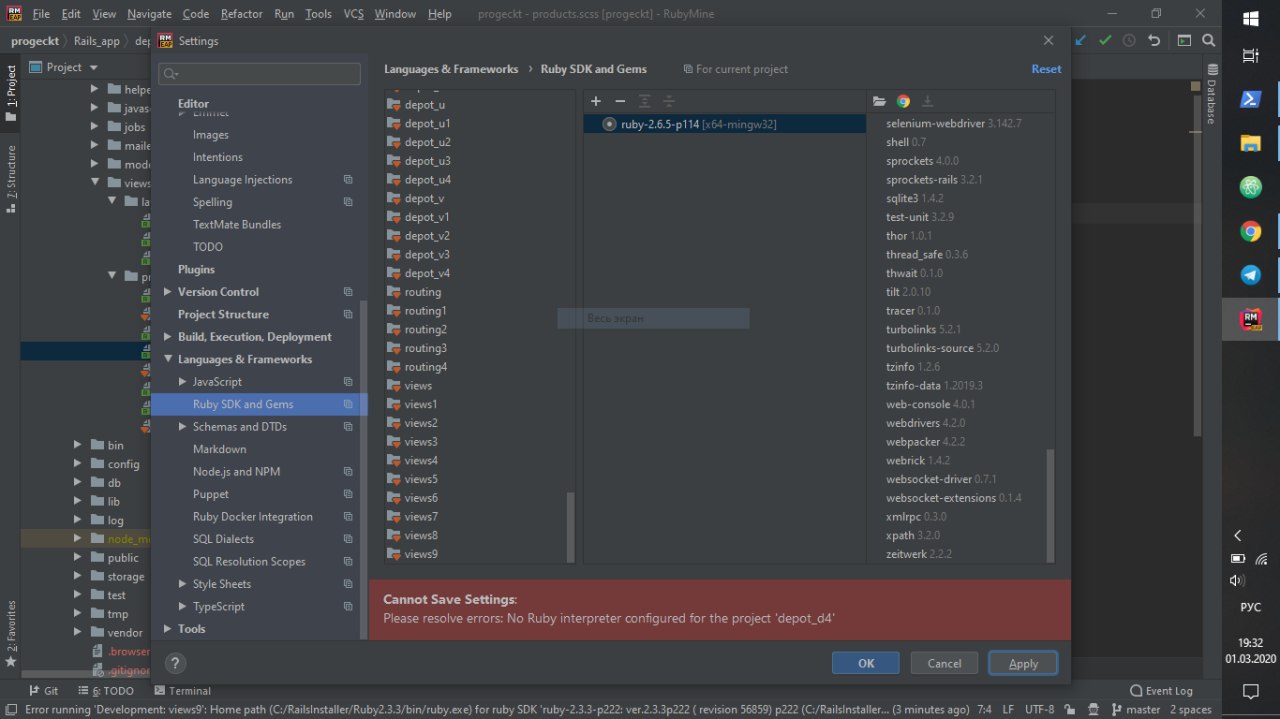The width and height of the screenshot is (1280, 719).
Task: Open Windows notification center icon
Action: 1250,691
